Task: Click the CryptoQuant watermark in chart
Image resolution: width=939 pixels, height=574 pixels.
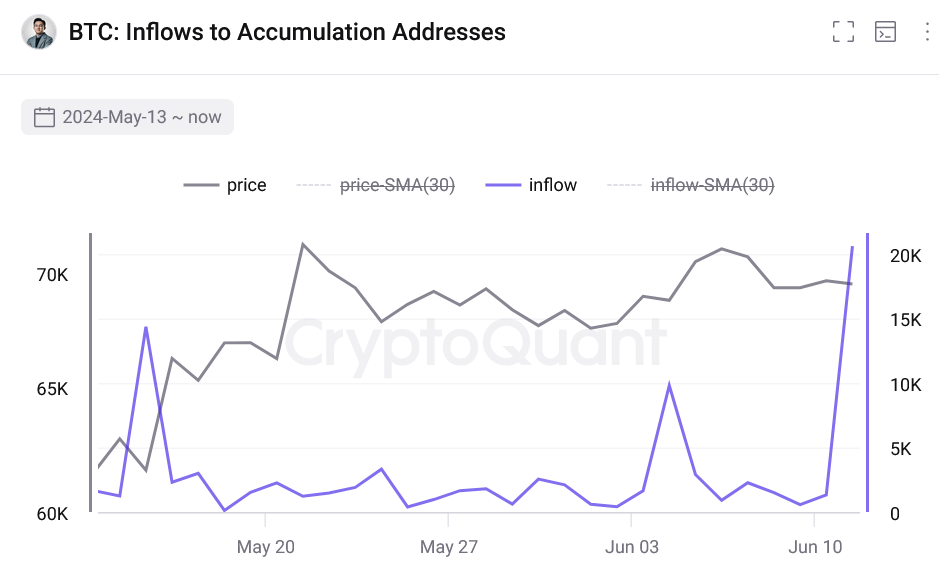Action: [475, 343]
